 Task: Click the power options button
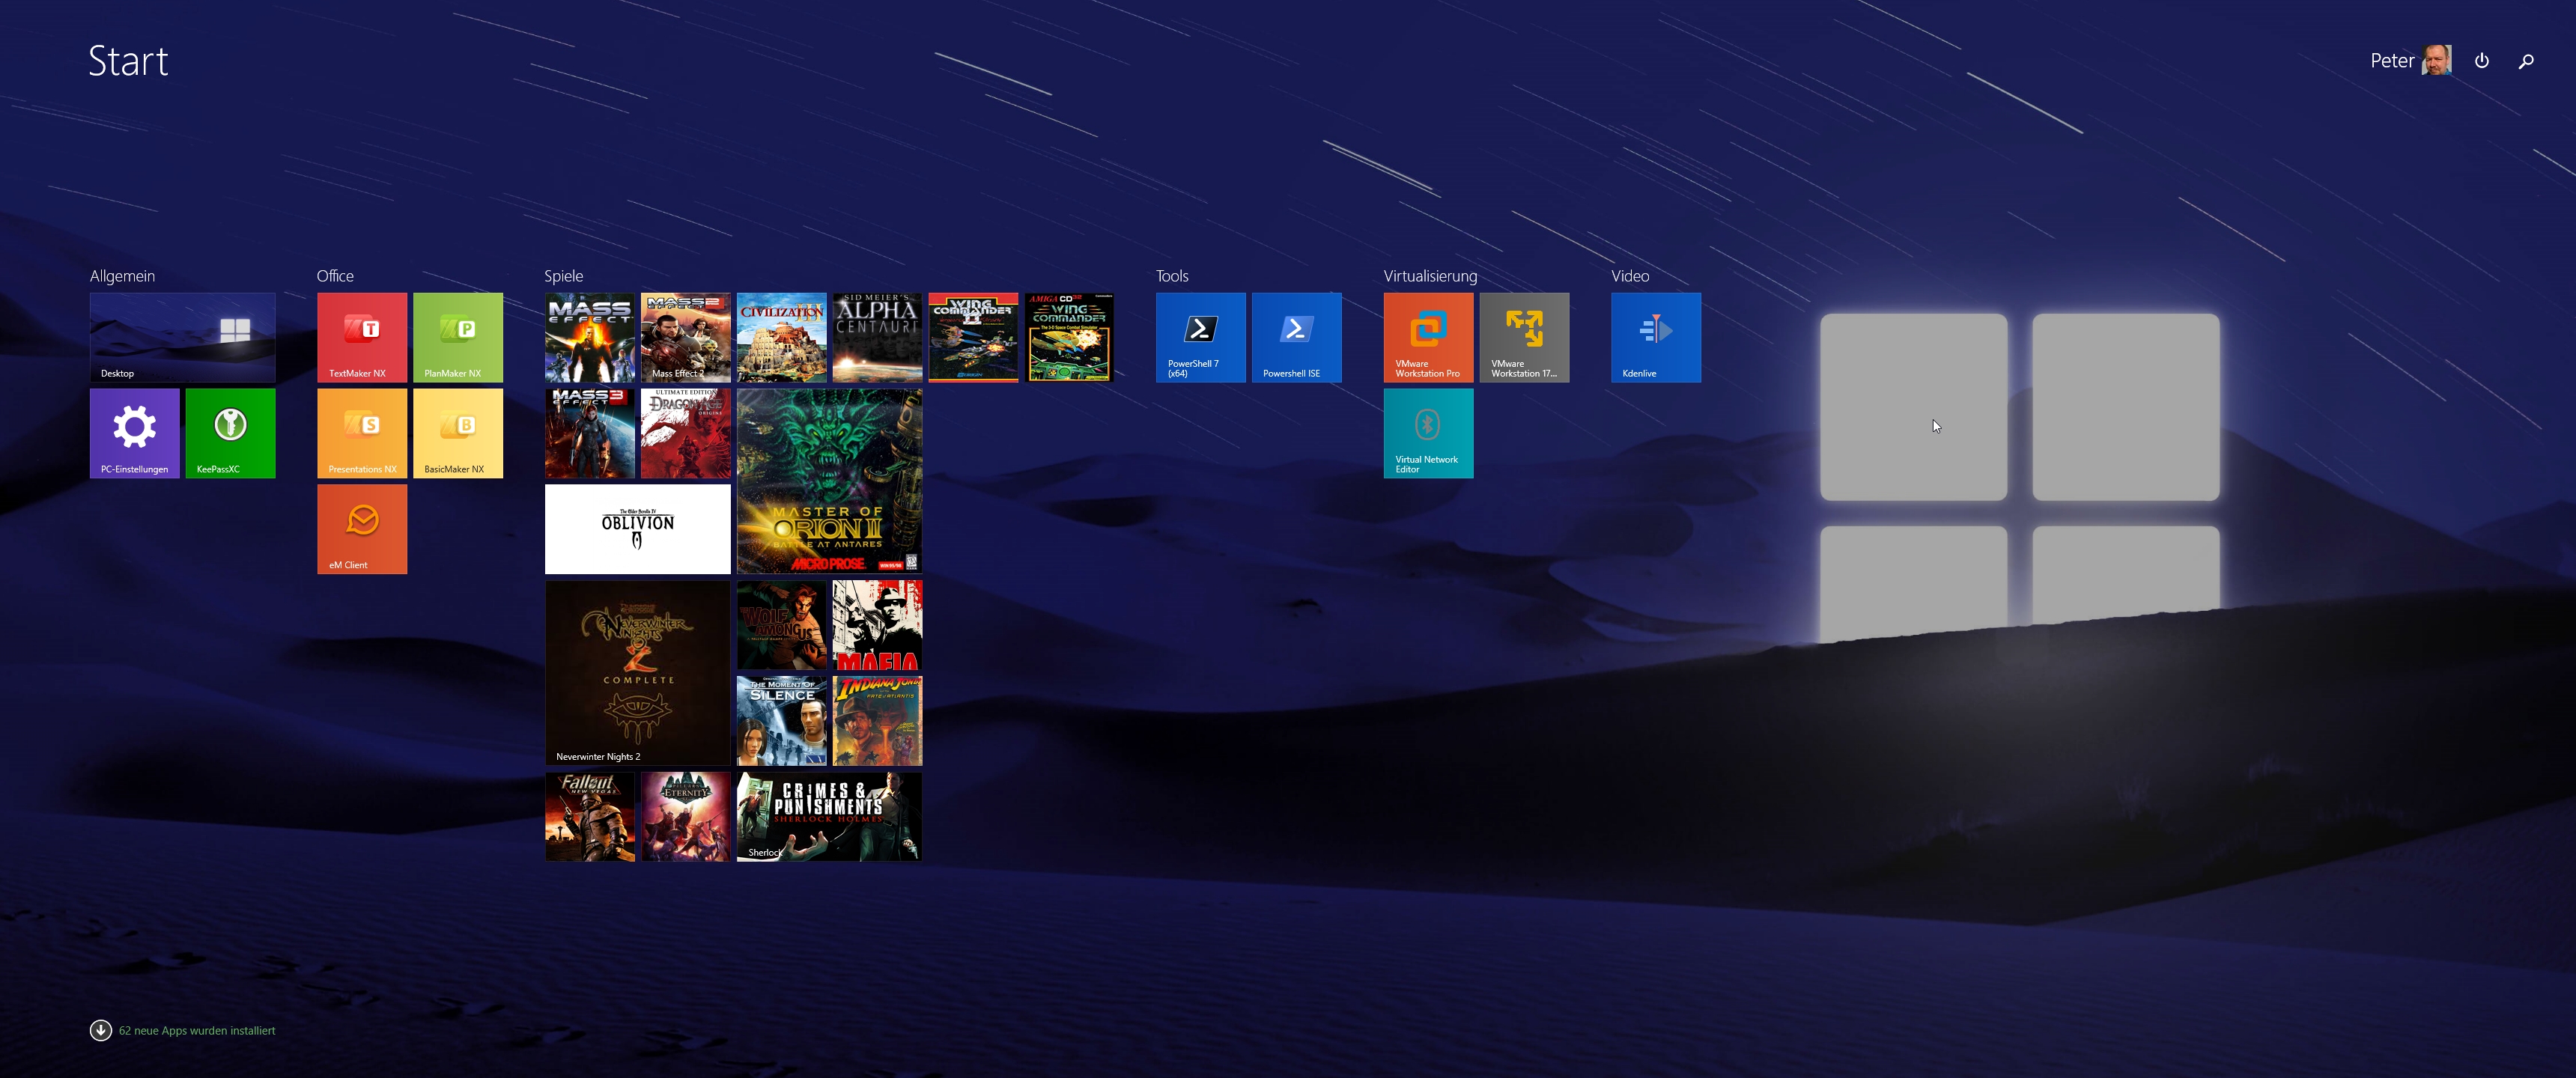pos(2481,61)
